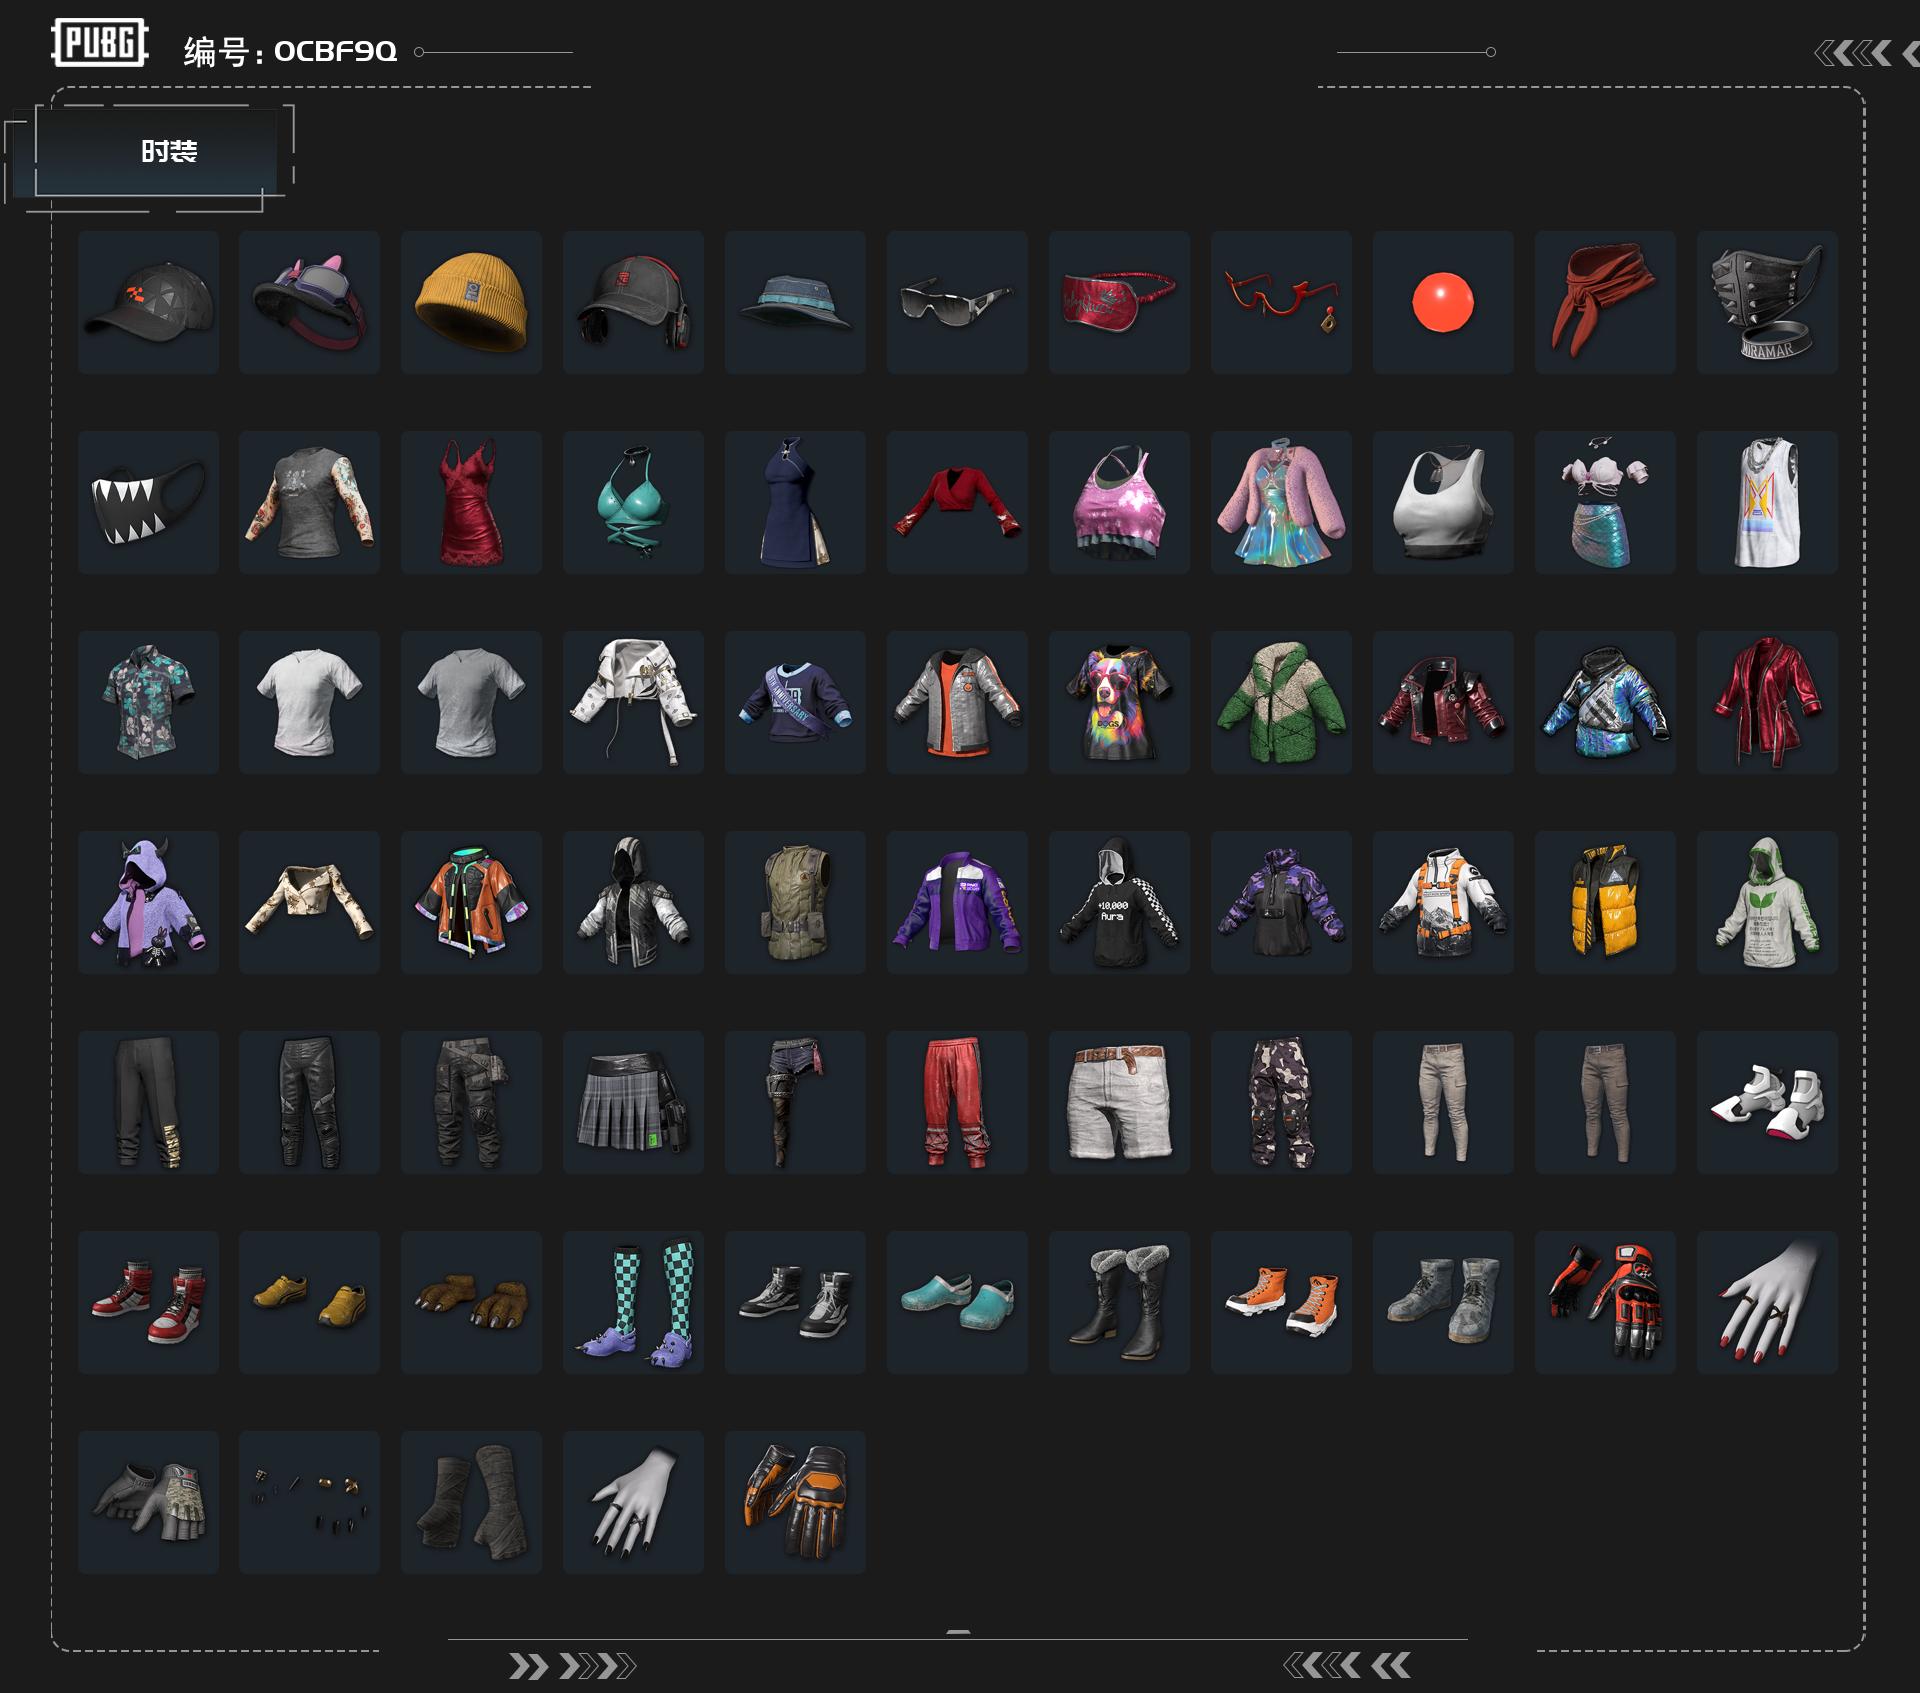Image resolution: width=1920 pixels, height=1693 pixels.
Task: Pick the pink sequin crop top
Action: coord(1119,502)
